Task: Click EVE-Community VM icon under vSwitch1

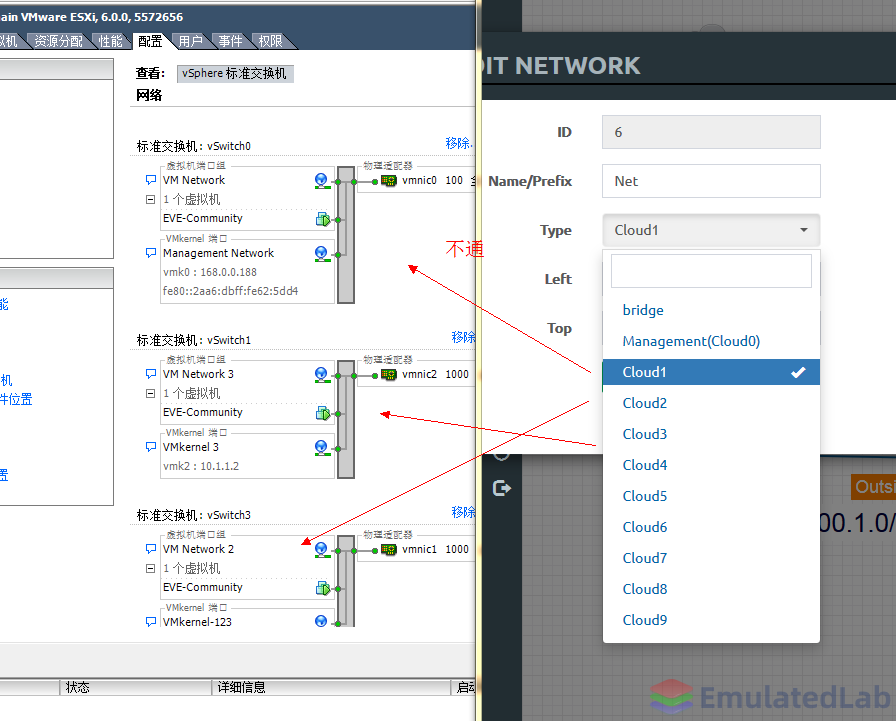Action: 323,413
